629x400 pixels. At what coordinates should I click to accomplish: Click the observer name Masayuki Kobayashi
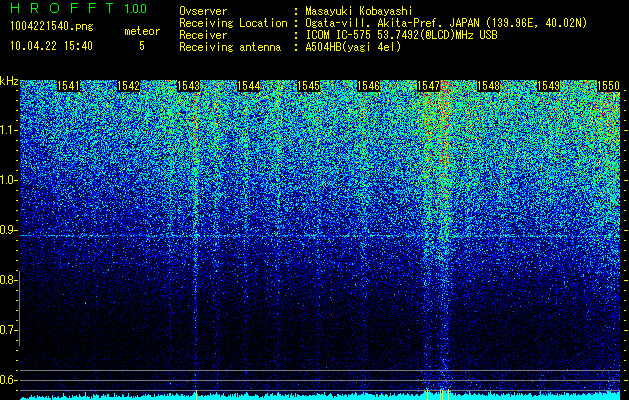click(x=359, y=11)
